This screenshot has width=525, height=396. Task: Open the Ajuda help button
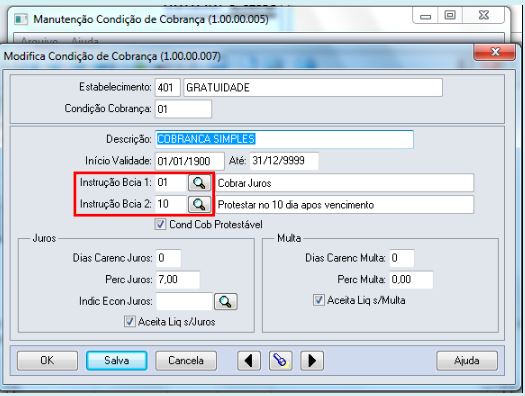[x=467, y=361]
